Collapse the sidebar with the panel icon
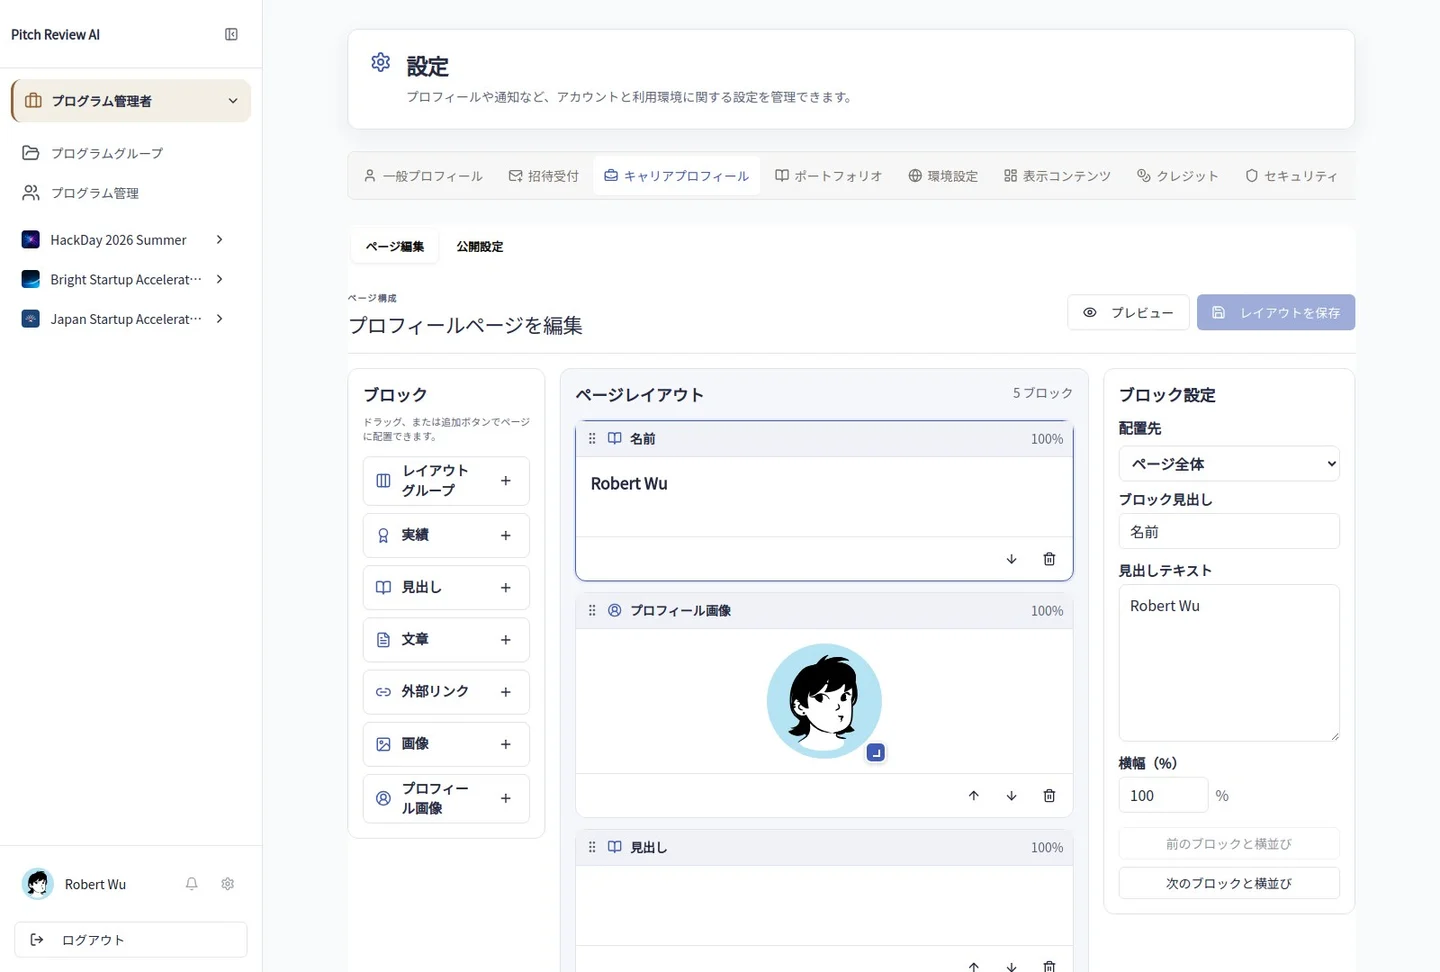1440x972 pixels. [x=231, y=34]
